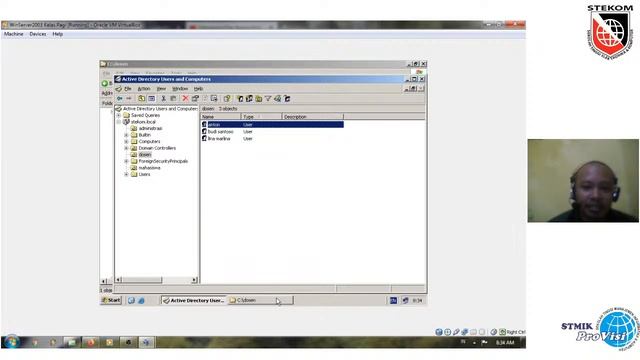Open the Help menu in Active Directory window
Screen dimensions: 640x360
198,89
